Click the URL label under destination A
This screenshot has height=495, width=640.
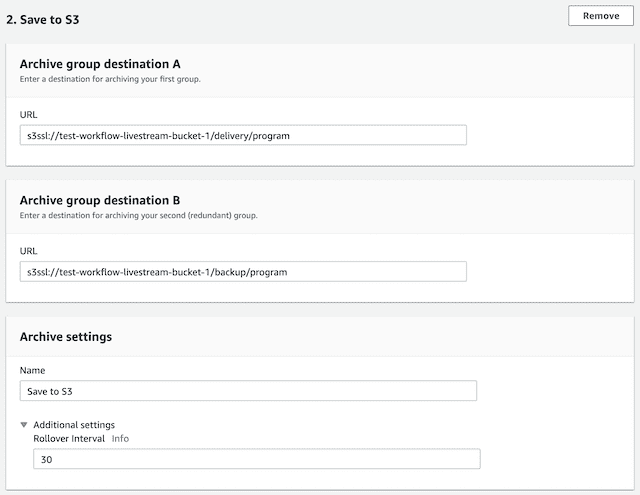pyautogui.click(x=29, y=115)
